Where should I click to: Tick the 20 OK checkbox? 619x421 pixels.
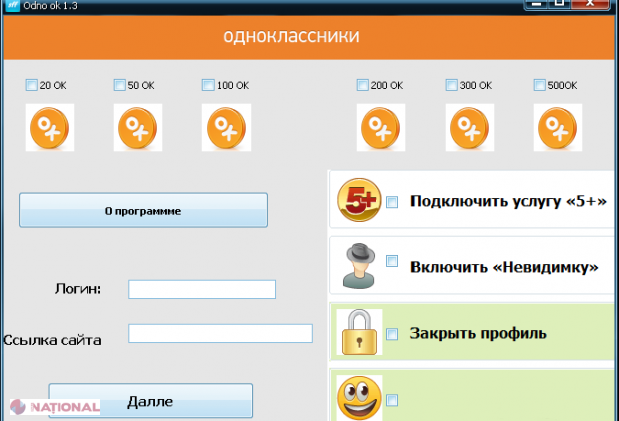(x=32, y=85)
